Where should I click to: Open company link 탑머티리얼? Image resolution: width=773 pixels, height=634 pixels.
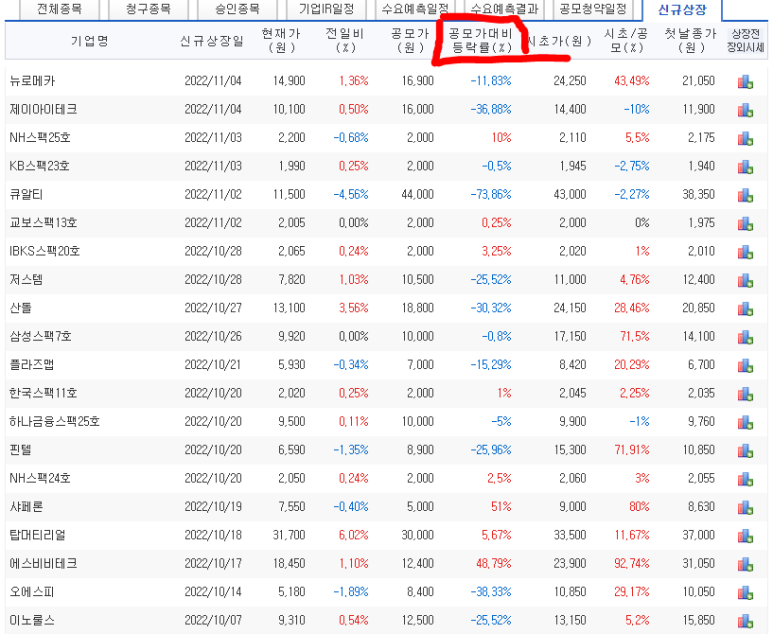click(x=37, y=535)
